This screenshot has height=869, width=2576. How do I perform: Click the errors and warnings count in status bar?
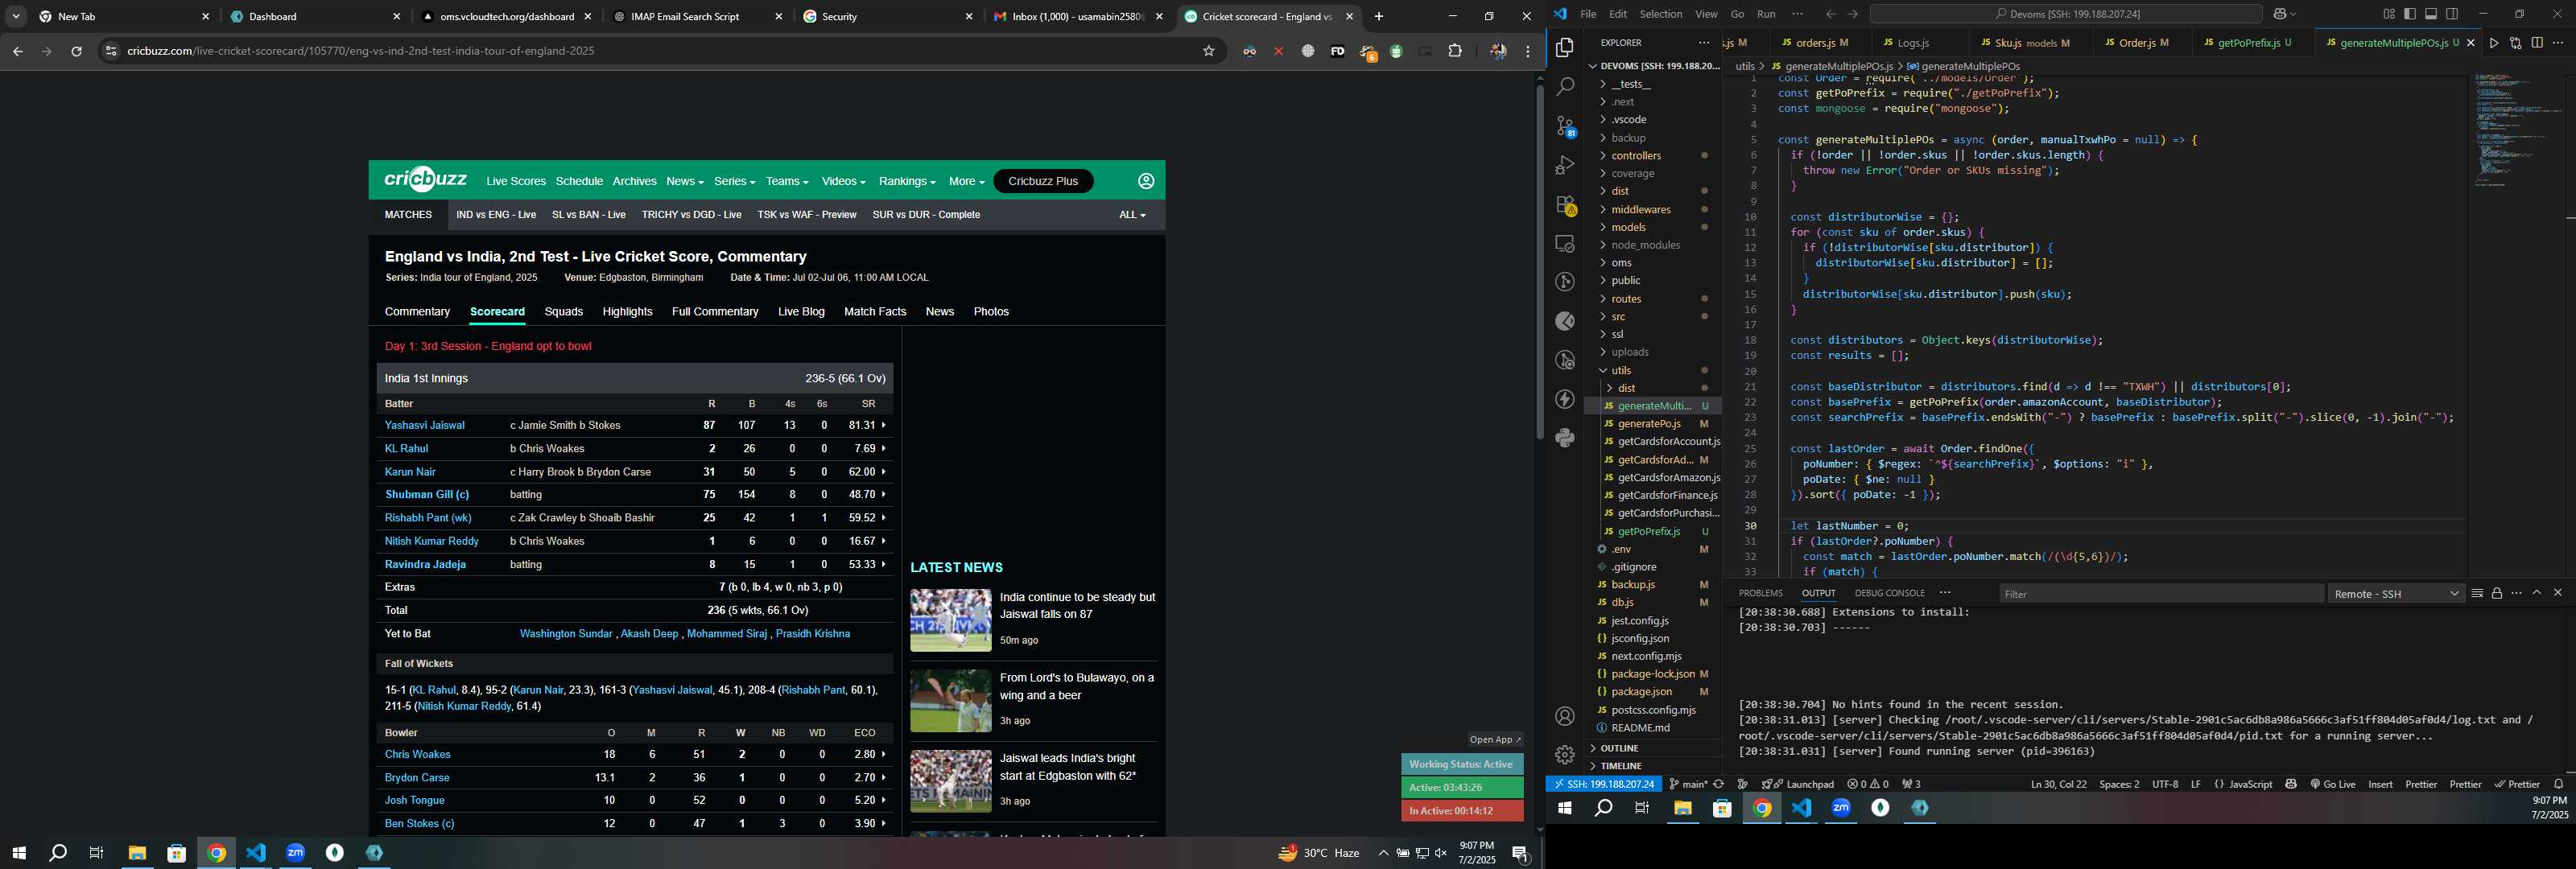[x=1868, y=784]
